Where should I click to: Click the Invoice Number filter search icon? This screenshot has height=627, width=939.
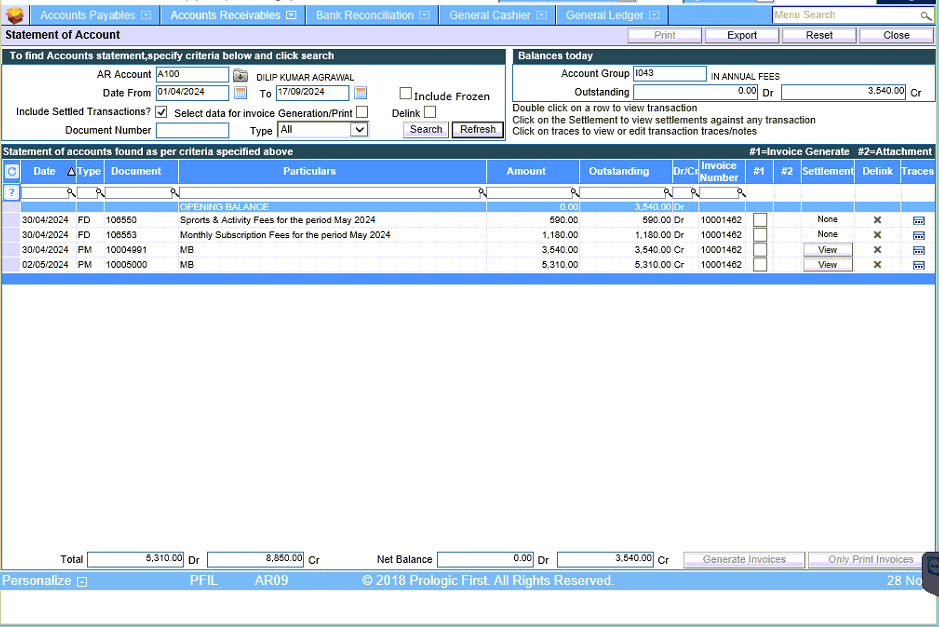click(x=741, y=193)
